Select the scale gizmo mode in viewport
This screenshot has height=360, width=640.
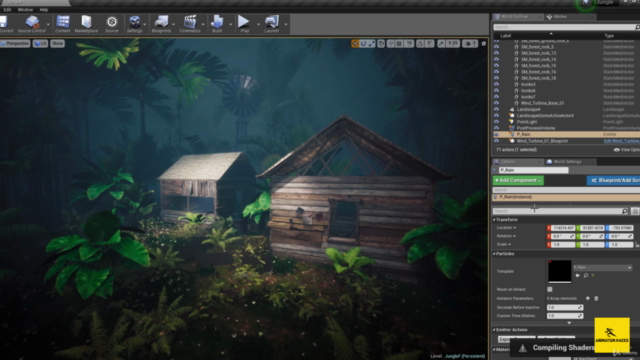371,44
